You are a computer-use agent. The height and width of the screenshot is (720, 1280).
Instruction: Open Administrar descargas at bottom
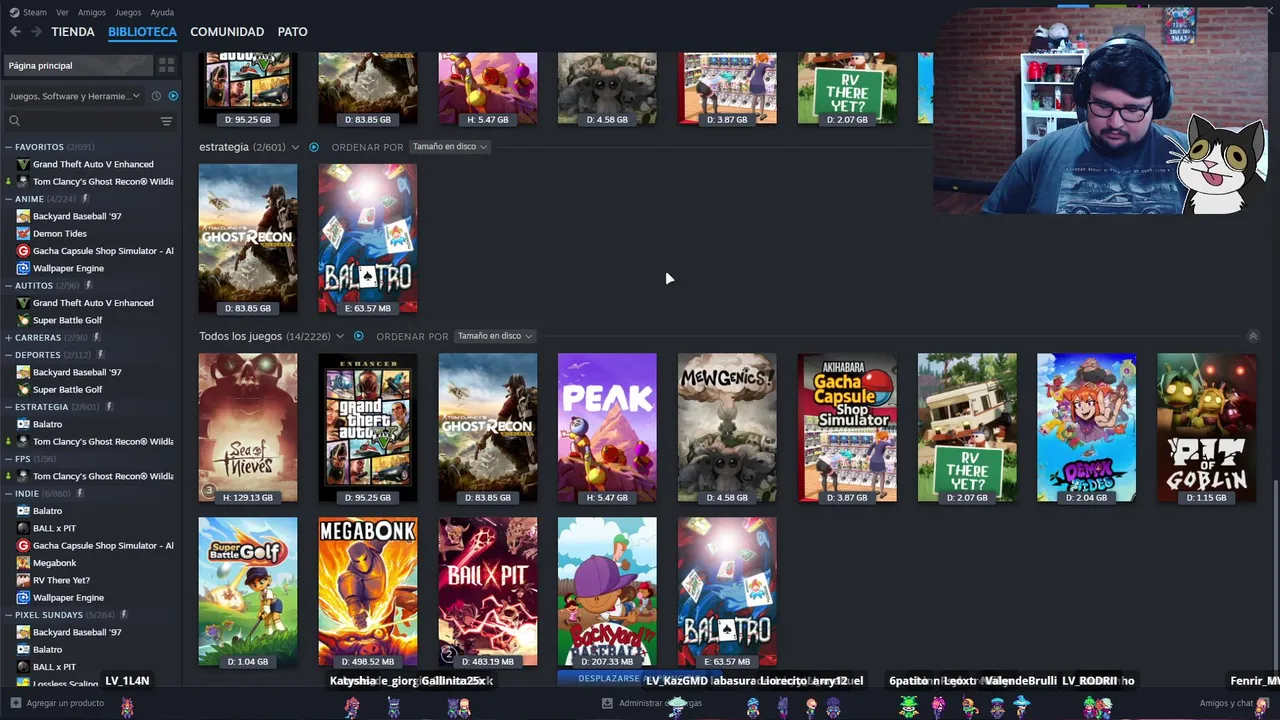click(652, 703)
